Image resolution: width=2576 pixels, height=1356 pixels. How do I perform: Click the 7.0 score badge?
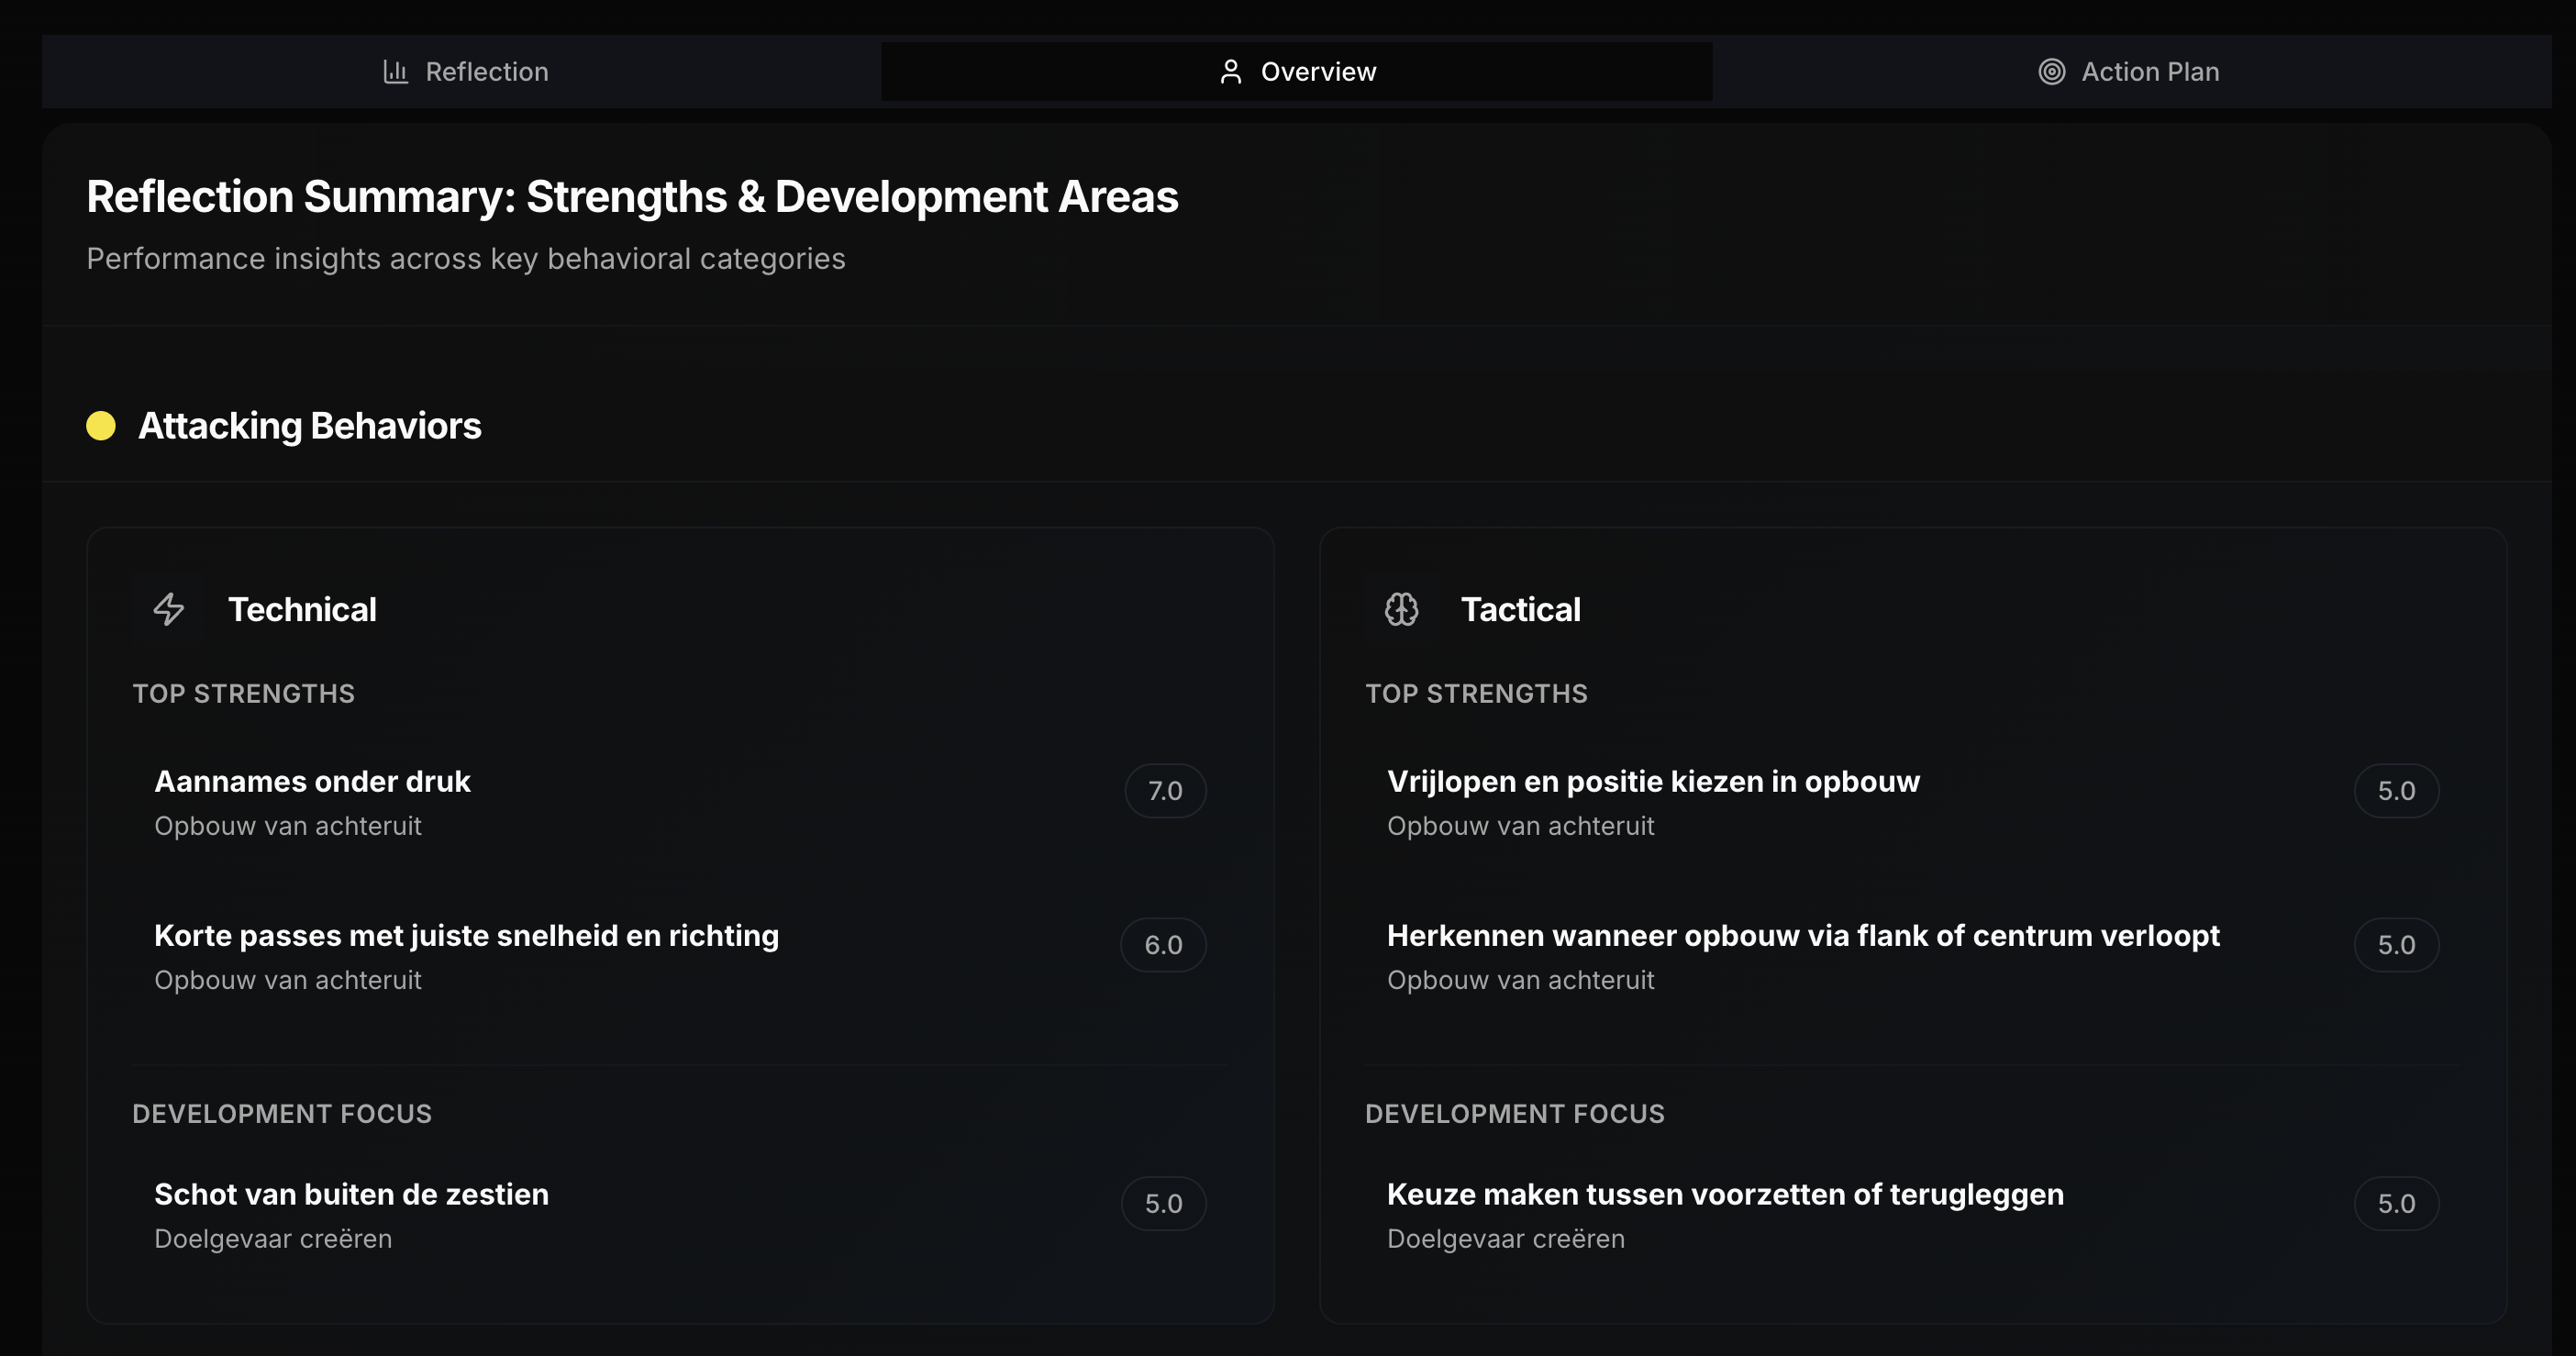[1165, 791]
